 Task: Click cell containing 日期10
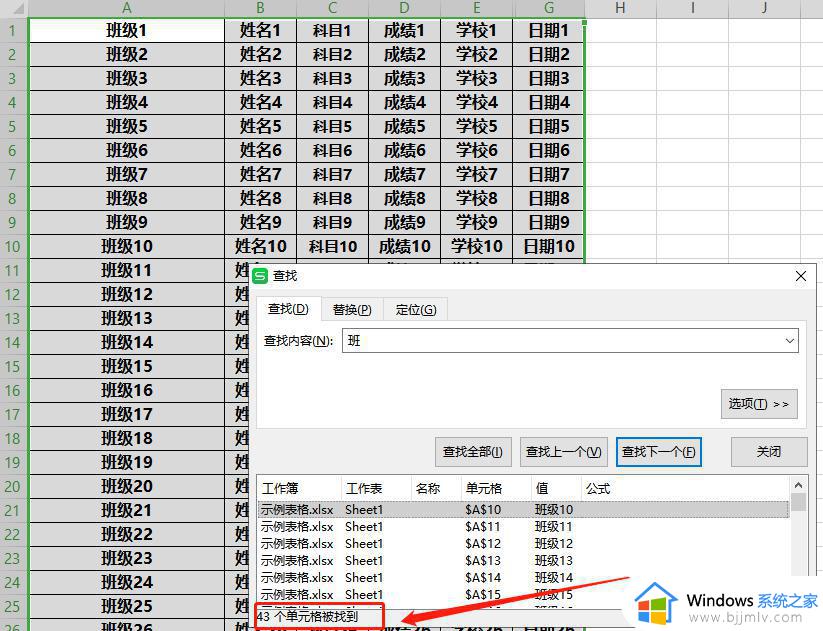coord(548,246)
